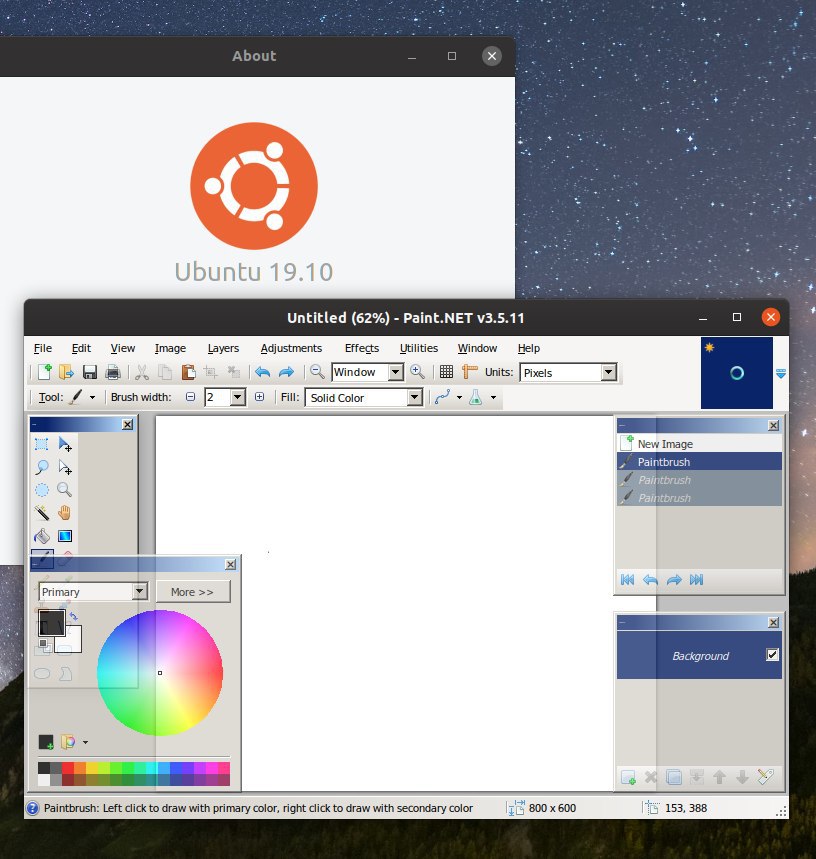Open the Adjustments menu
This screenshot has height=859, width=816.
point(291,348)
